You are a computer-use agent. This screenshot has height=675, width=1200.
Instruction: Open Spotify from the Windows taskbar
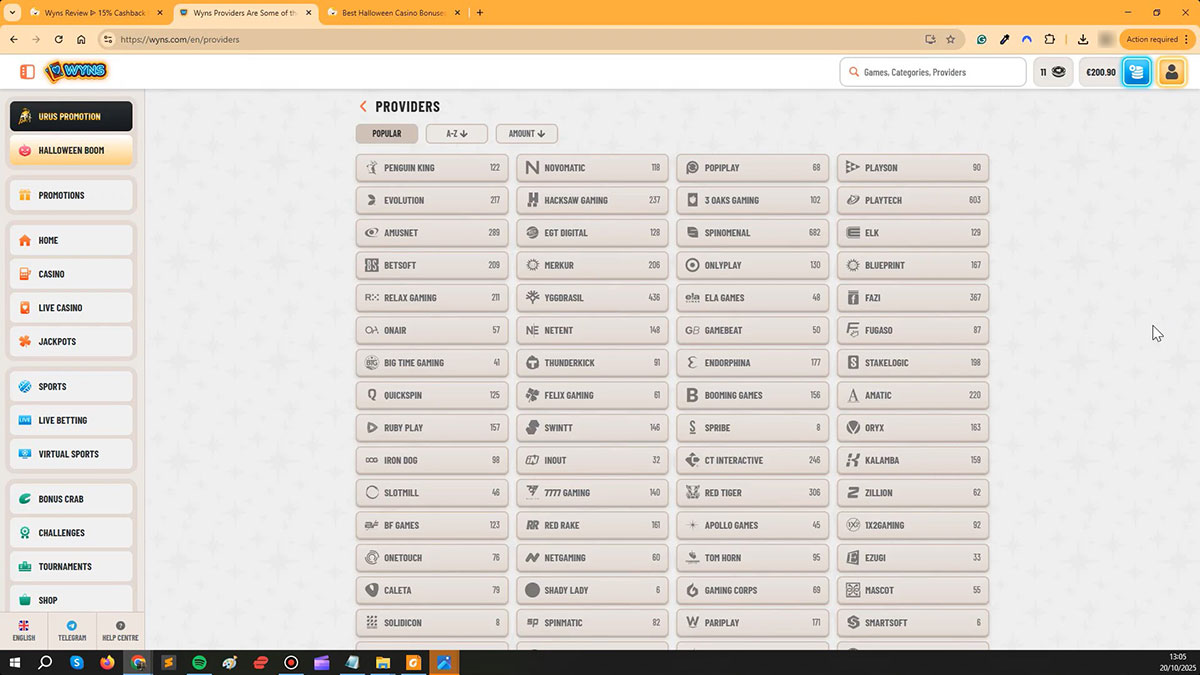pyautogui.click(x=199, y=662)
